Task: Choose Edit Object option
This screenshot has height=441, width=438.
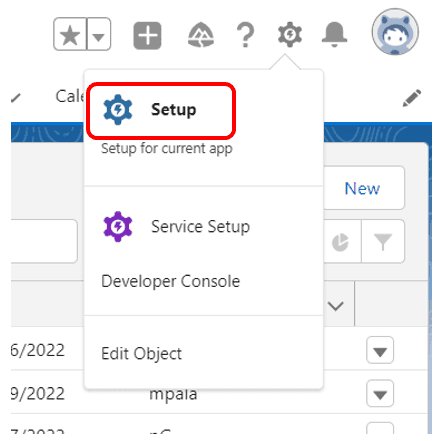Action: (x=141, y=353)
